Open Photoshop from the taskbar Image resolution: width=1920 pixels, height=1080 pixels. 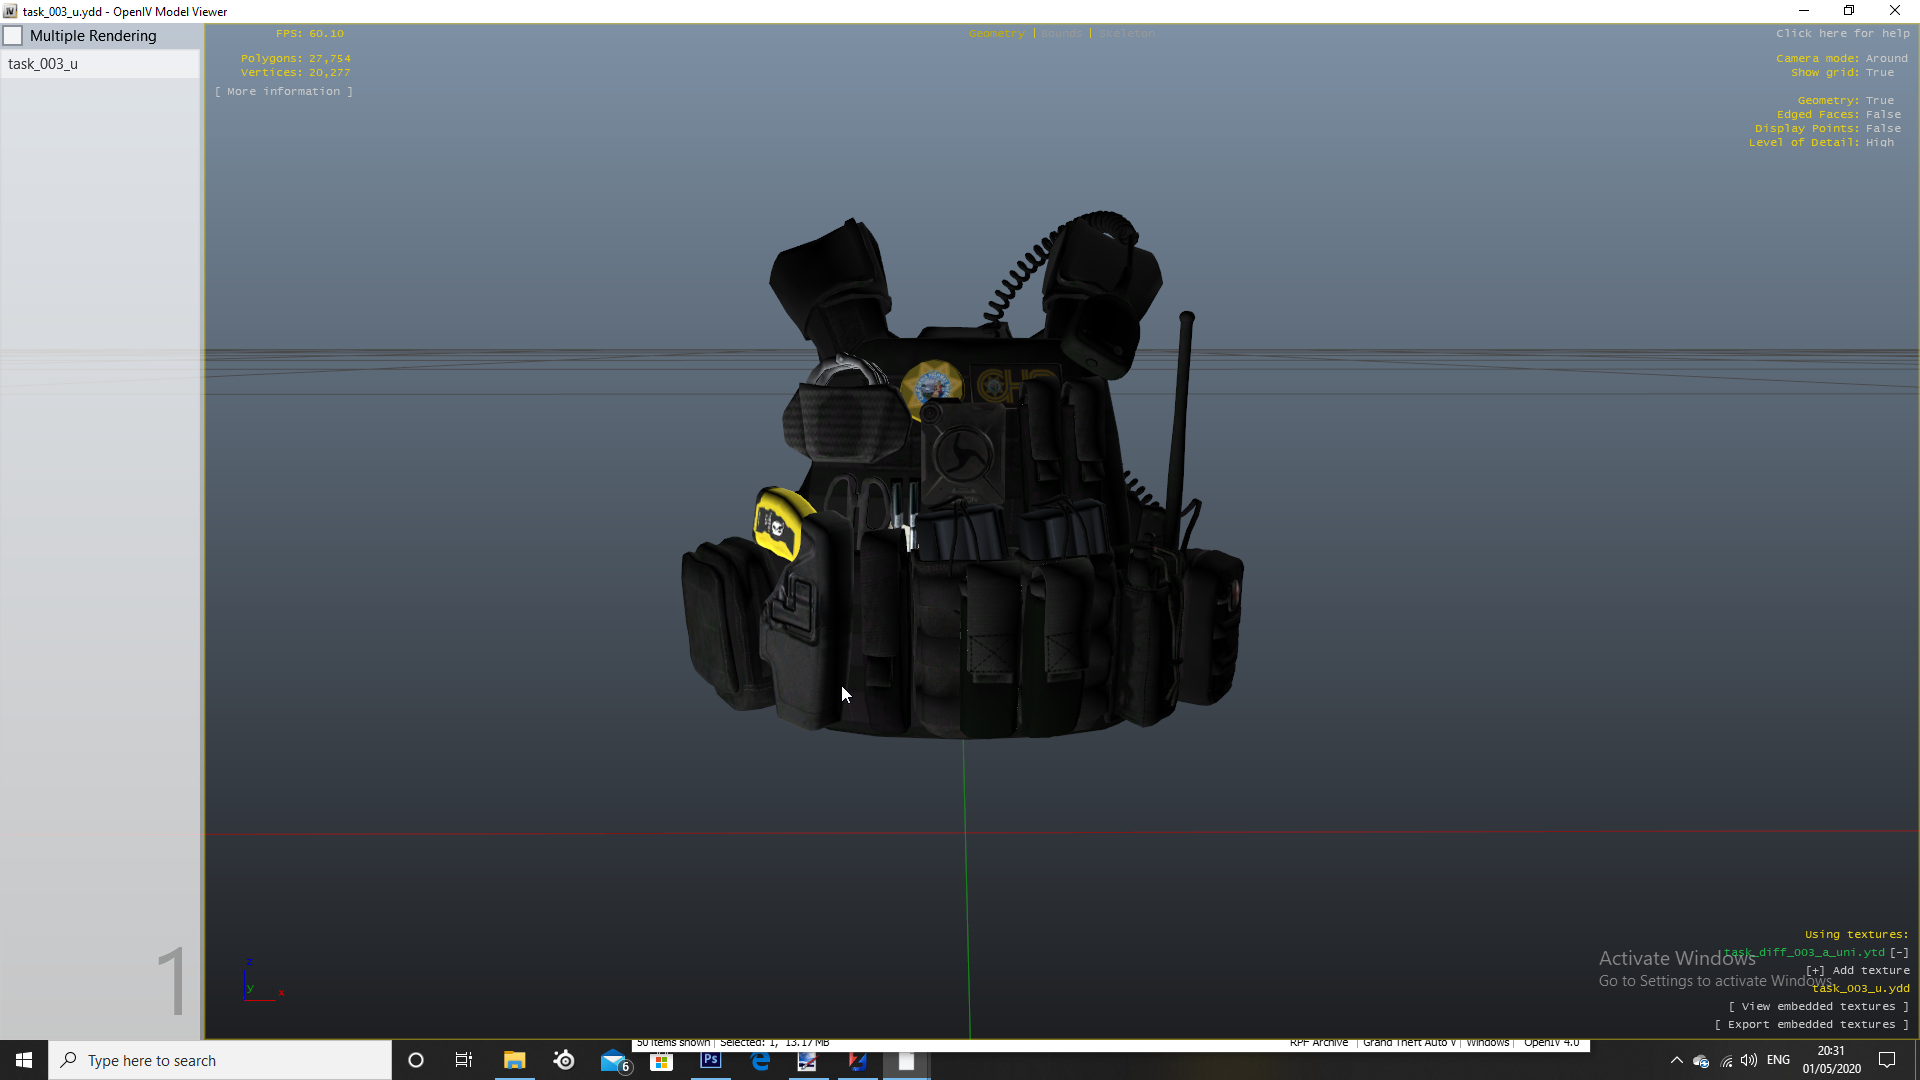[710, 1061]
